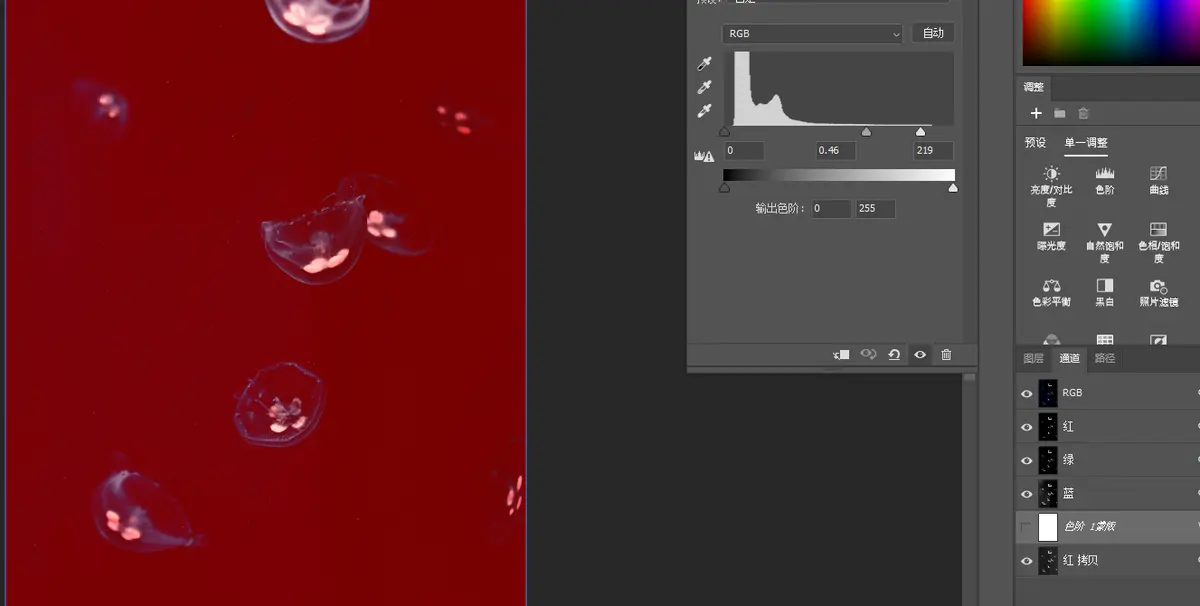Click the black input slider under histogram

724,131
